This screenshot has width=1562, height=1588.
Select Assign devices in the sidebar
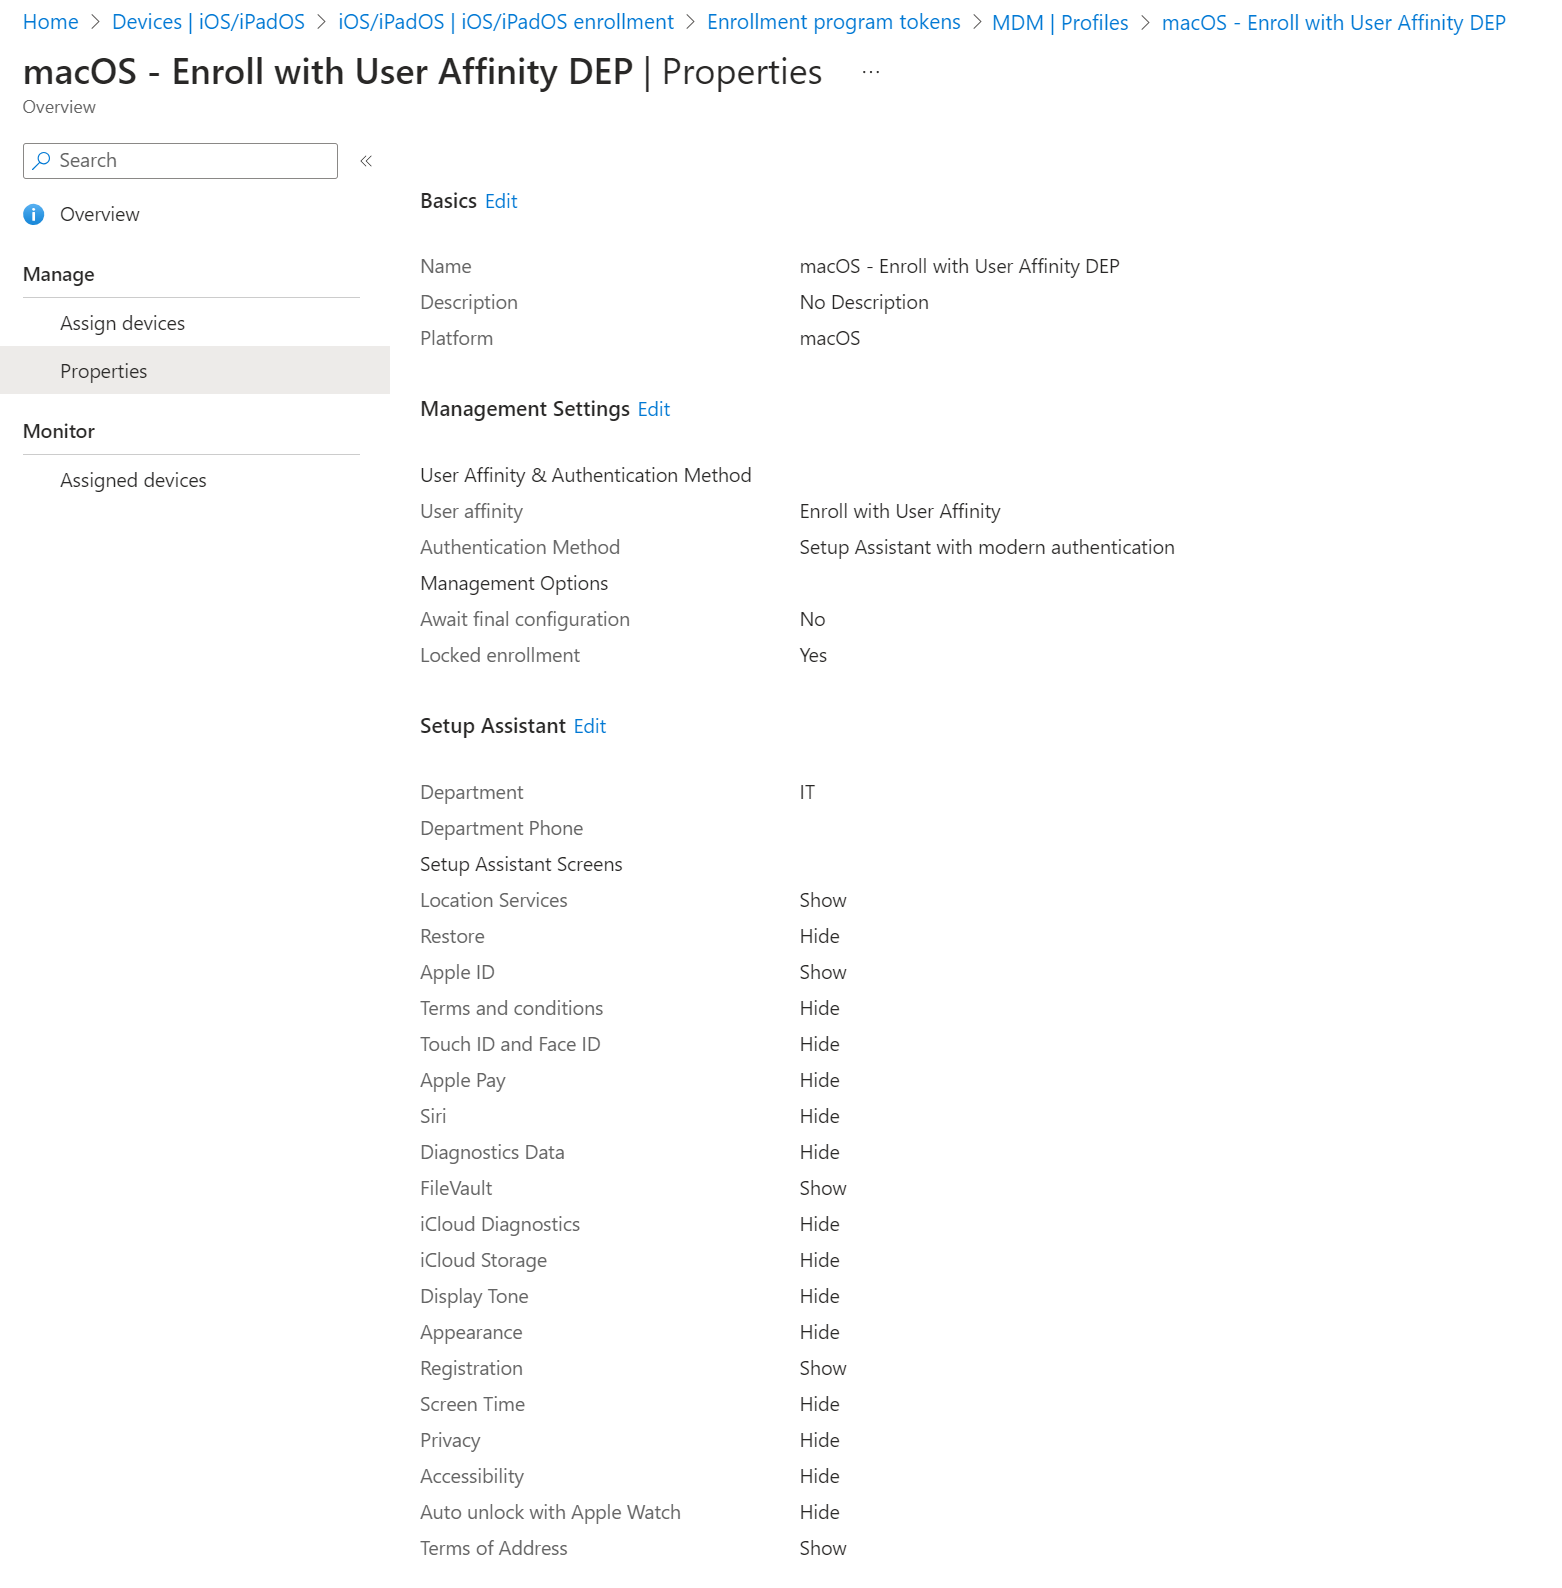point(122,323)
